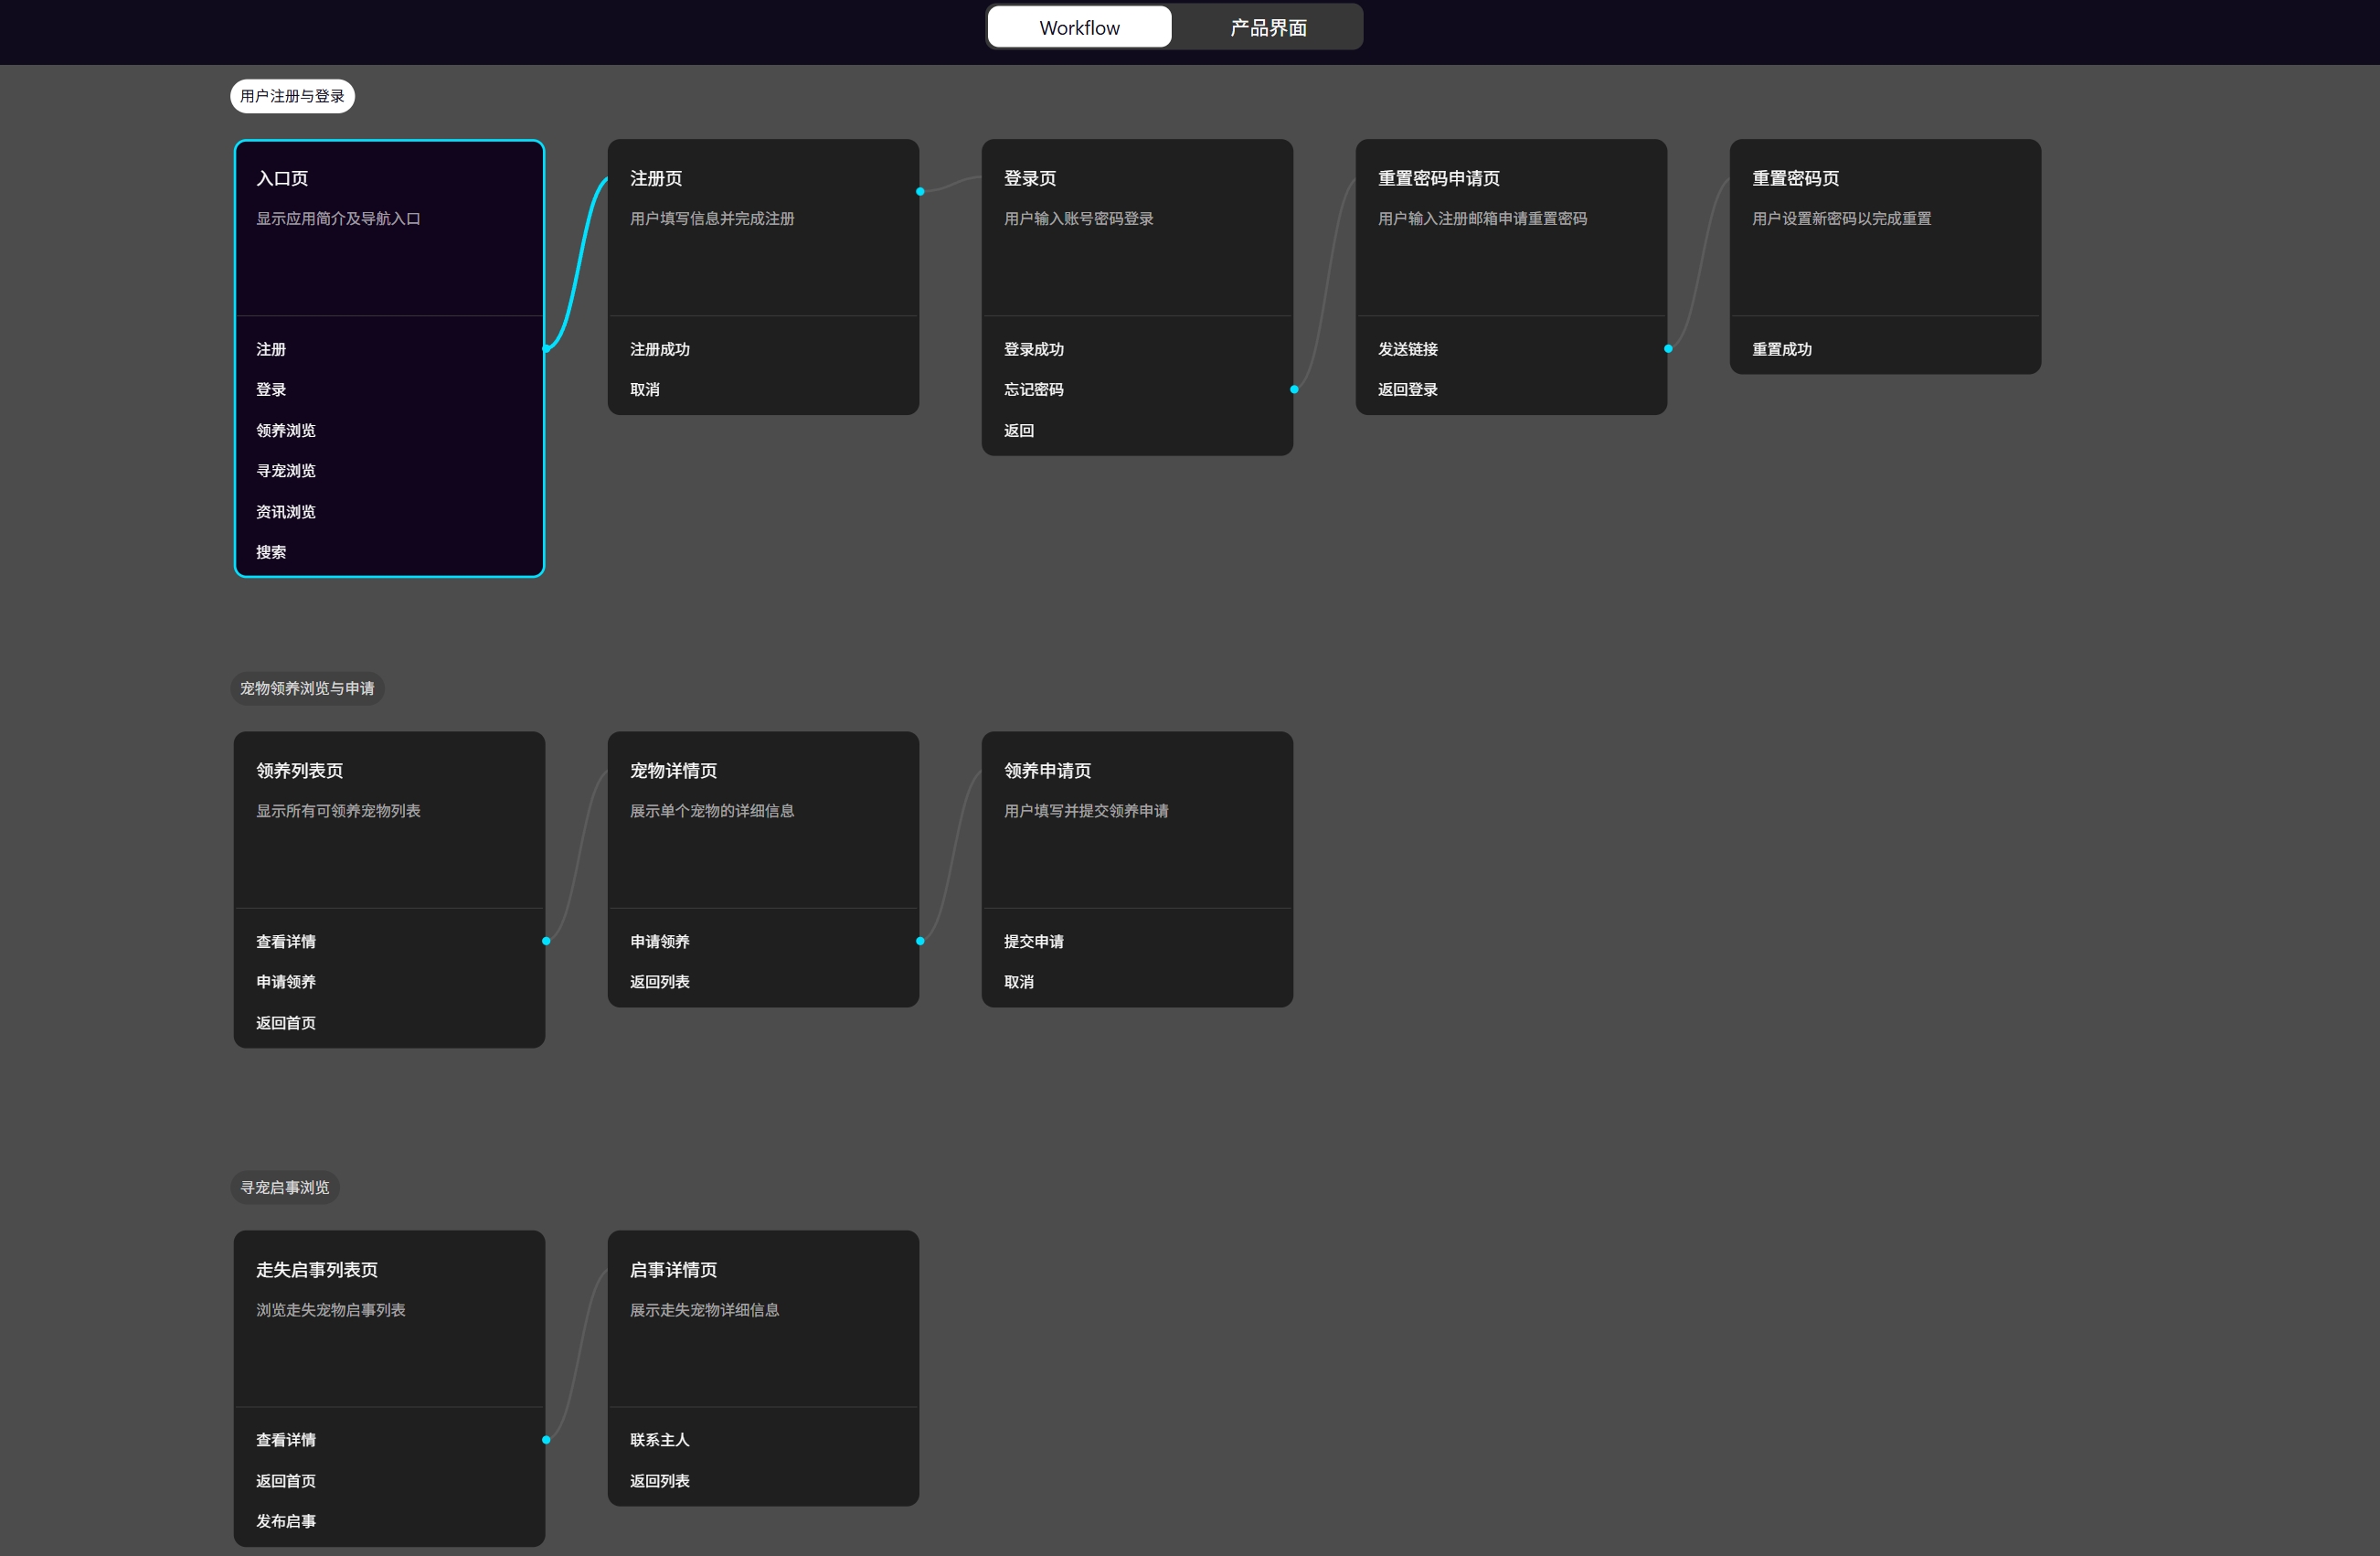Click the connector dot beside 忘记密码
This screenshot has width=2380, height=1556.
click(1294, 389)
